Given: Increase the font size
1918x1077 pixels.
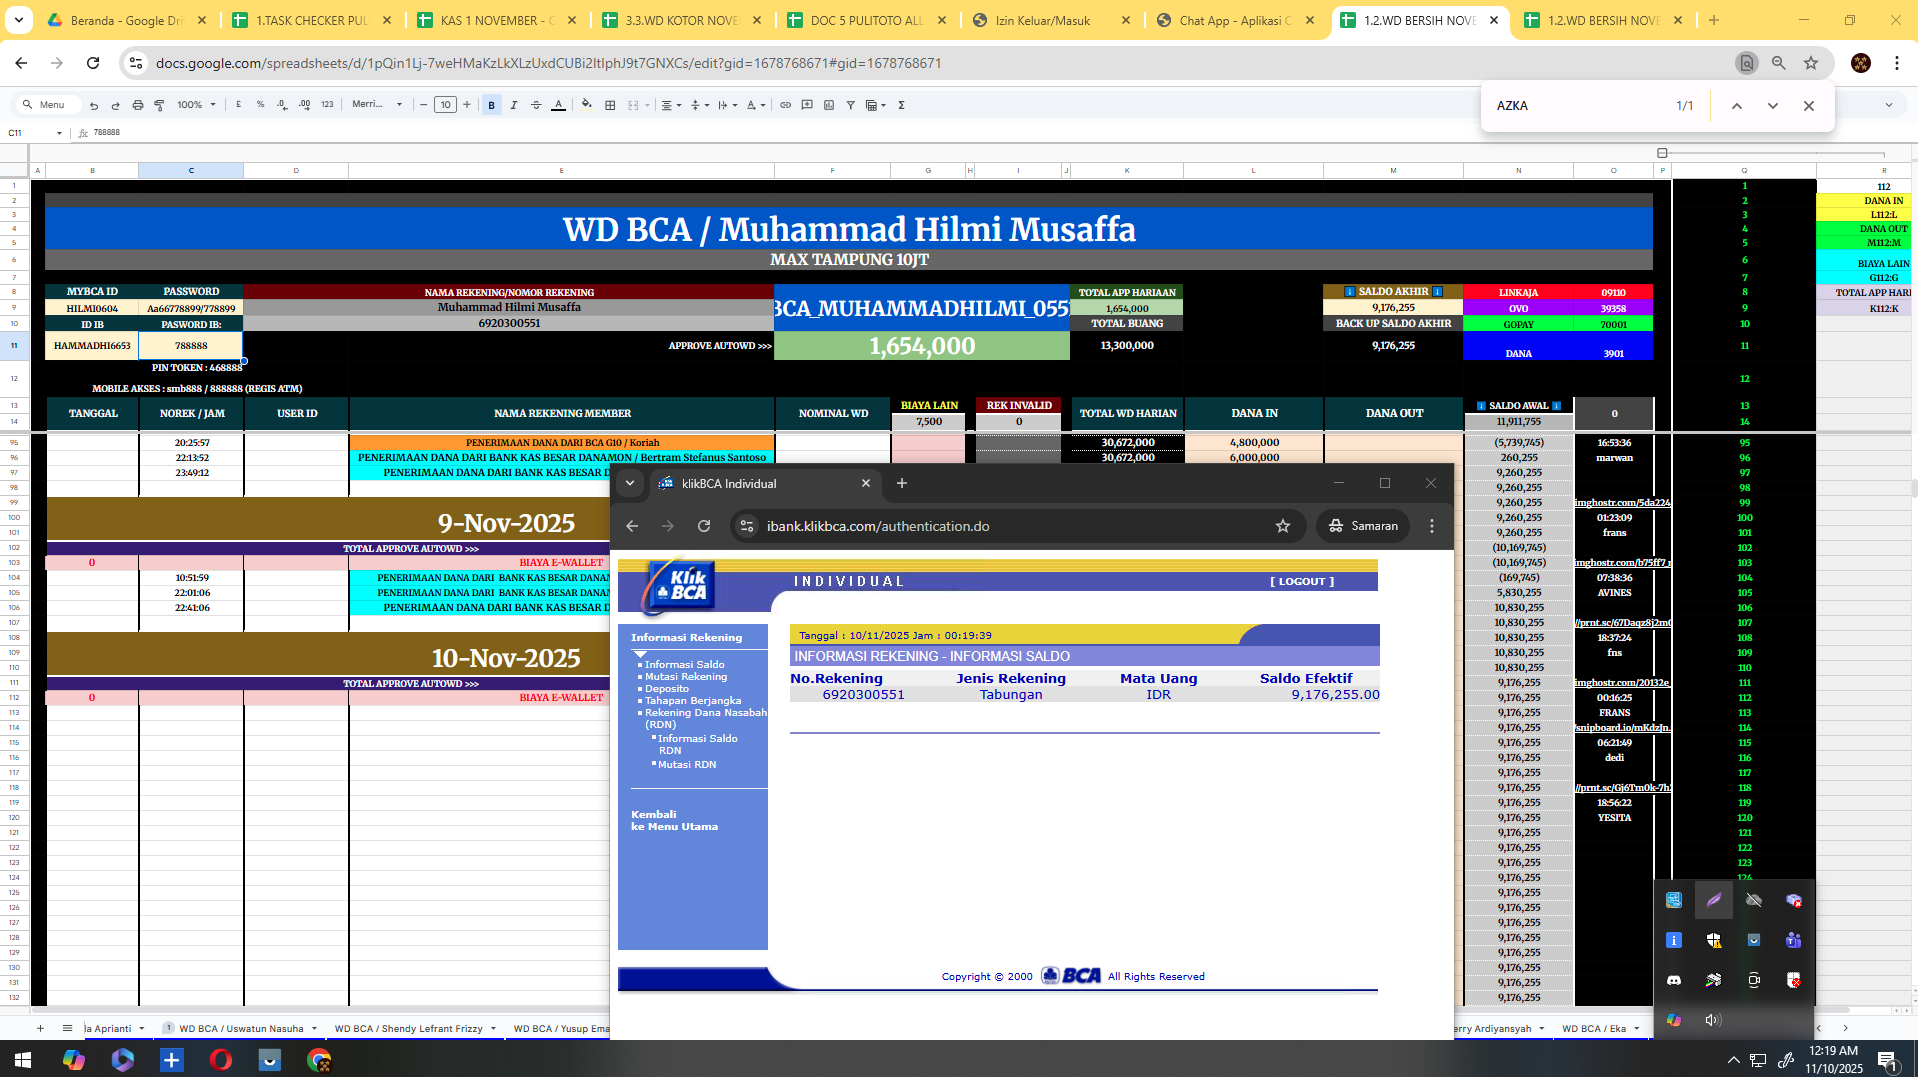Looking at the screenshot, I should tap(467, 105).
